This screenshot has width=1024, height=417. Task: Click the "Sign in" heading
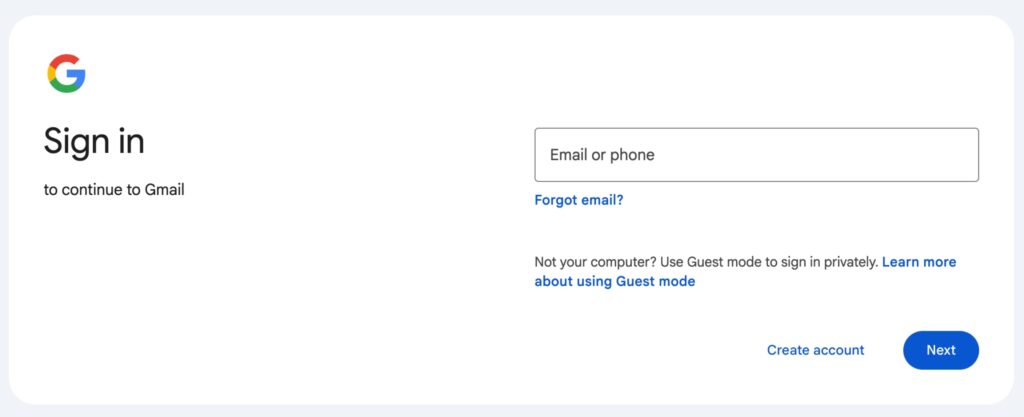94,141
